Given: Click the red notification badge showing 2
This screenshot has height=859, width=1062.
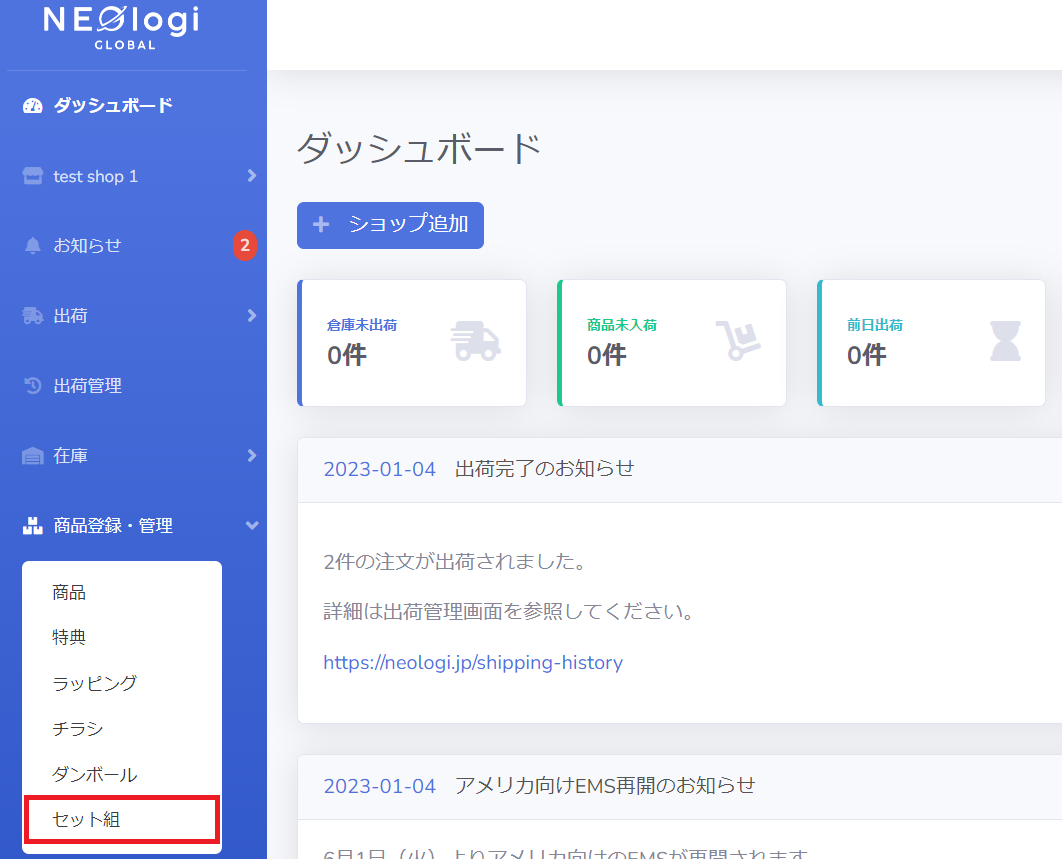Looking at the screenshot, I should pos(245,245).
